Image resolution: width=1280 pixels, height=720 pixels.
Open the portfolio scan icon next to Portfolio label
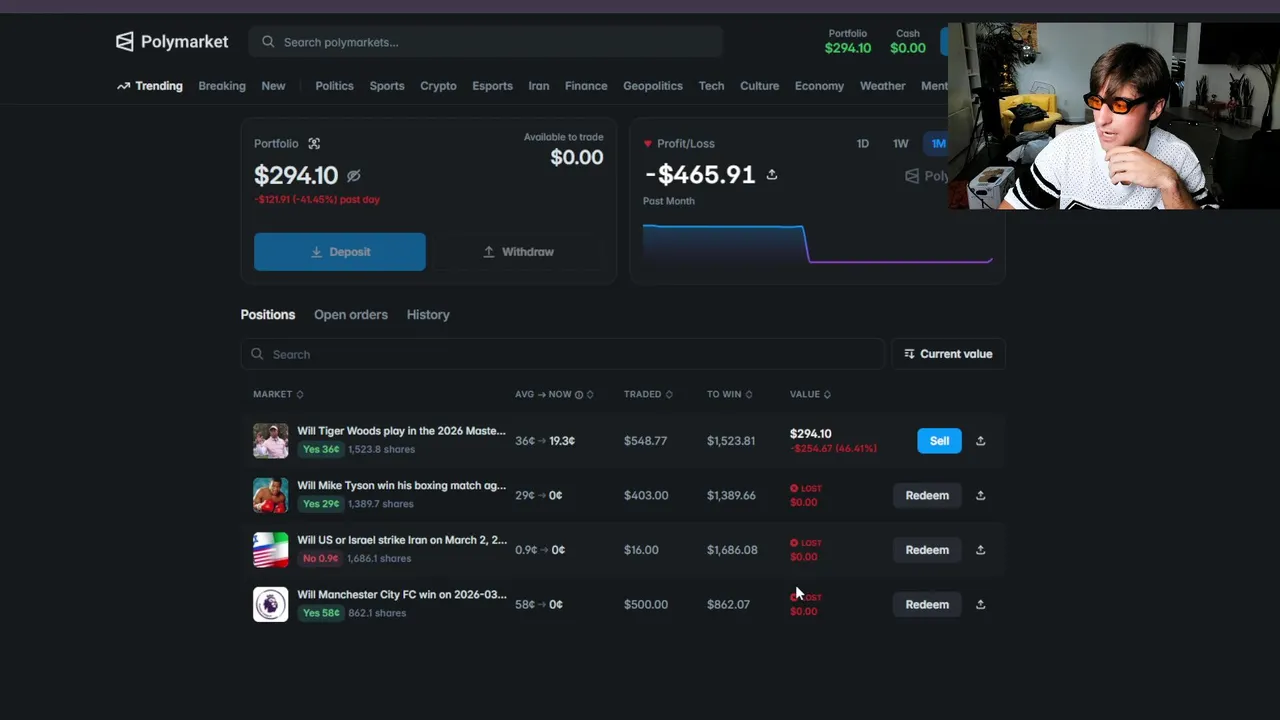314,144
